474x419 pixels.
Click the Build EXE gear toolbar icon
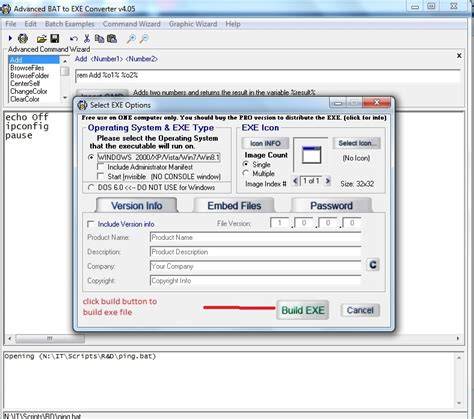(23, 39)
